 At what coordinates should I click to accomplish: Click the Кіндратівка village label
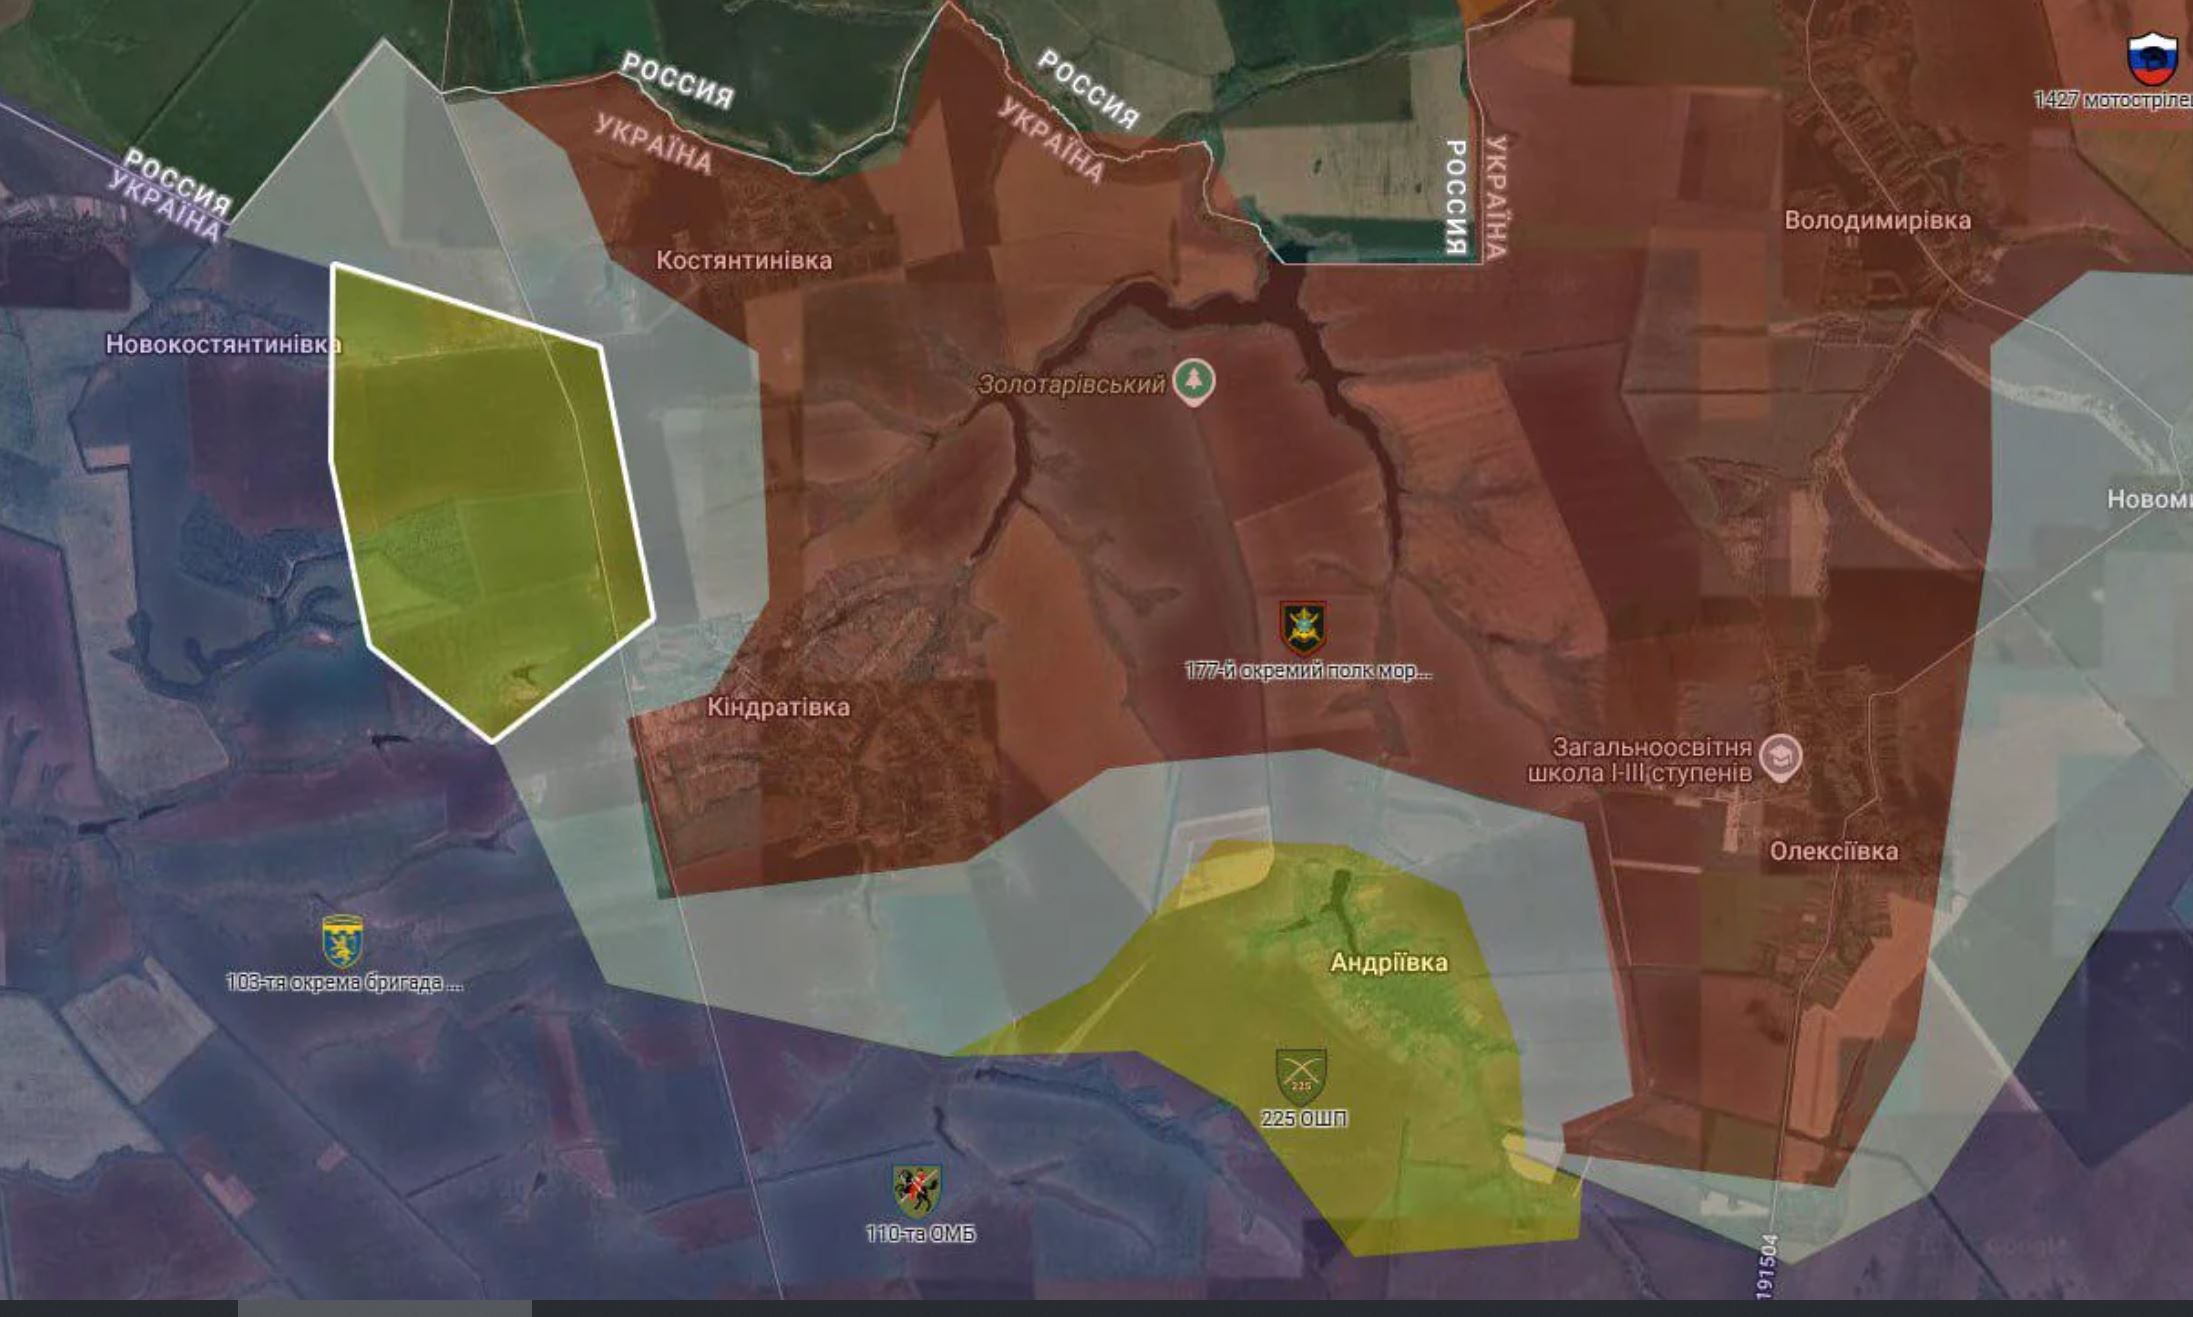pyautogui.click(x=778, y=707)
